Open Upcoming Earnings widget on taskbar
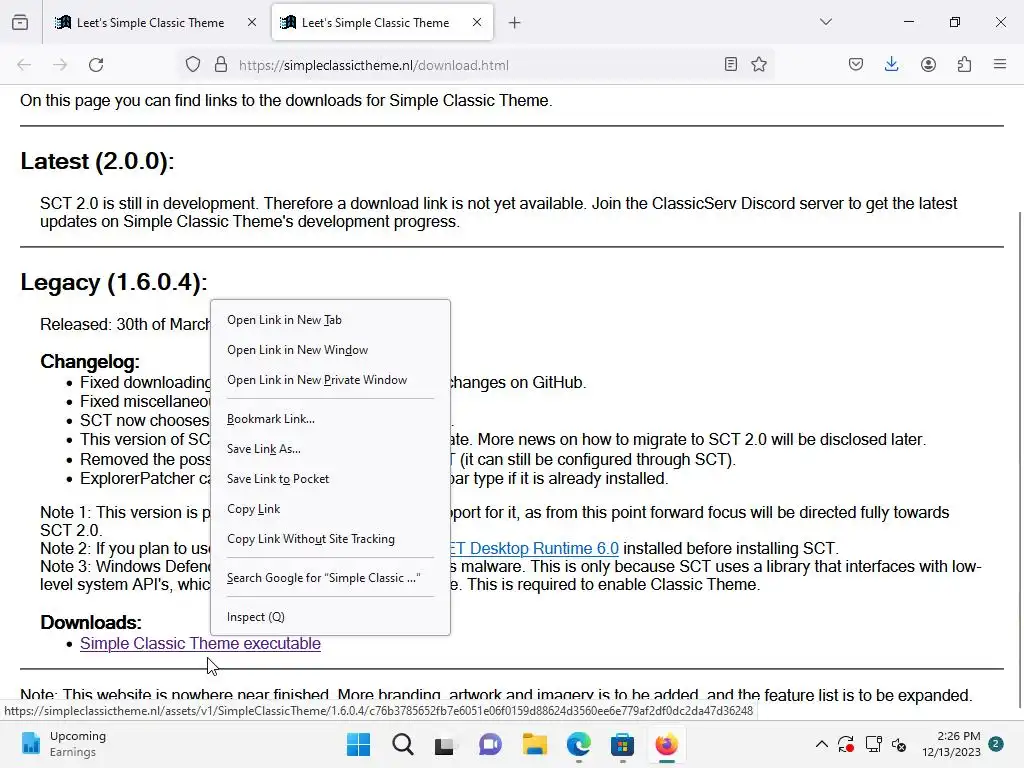The width and height of the screenshot is (1024, 768). 63,744
